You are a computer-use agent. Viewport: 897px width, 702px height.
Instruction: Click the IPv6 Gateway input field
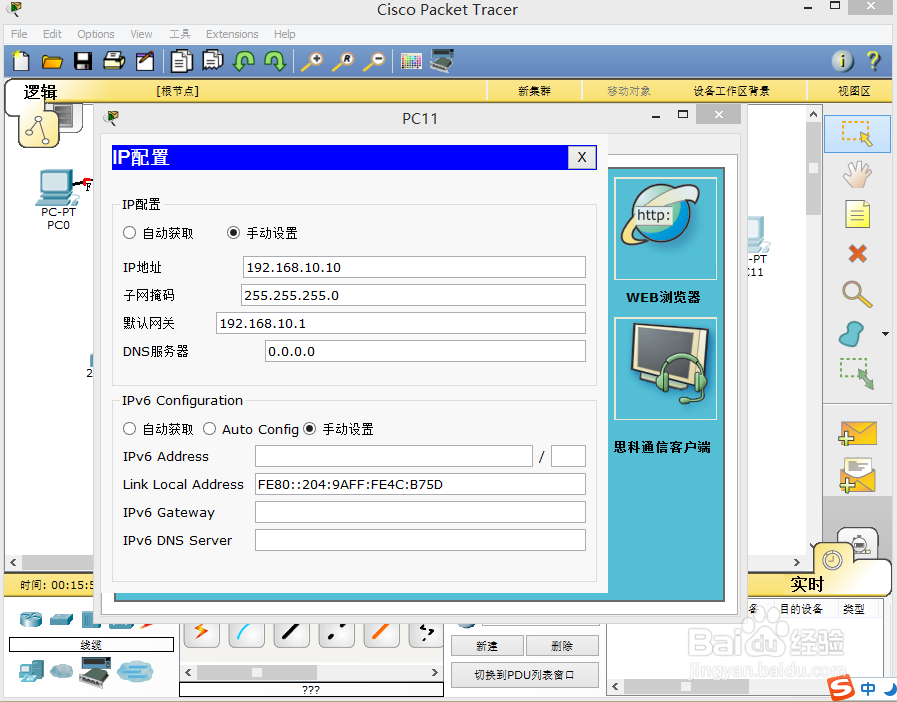[420, 512]
